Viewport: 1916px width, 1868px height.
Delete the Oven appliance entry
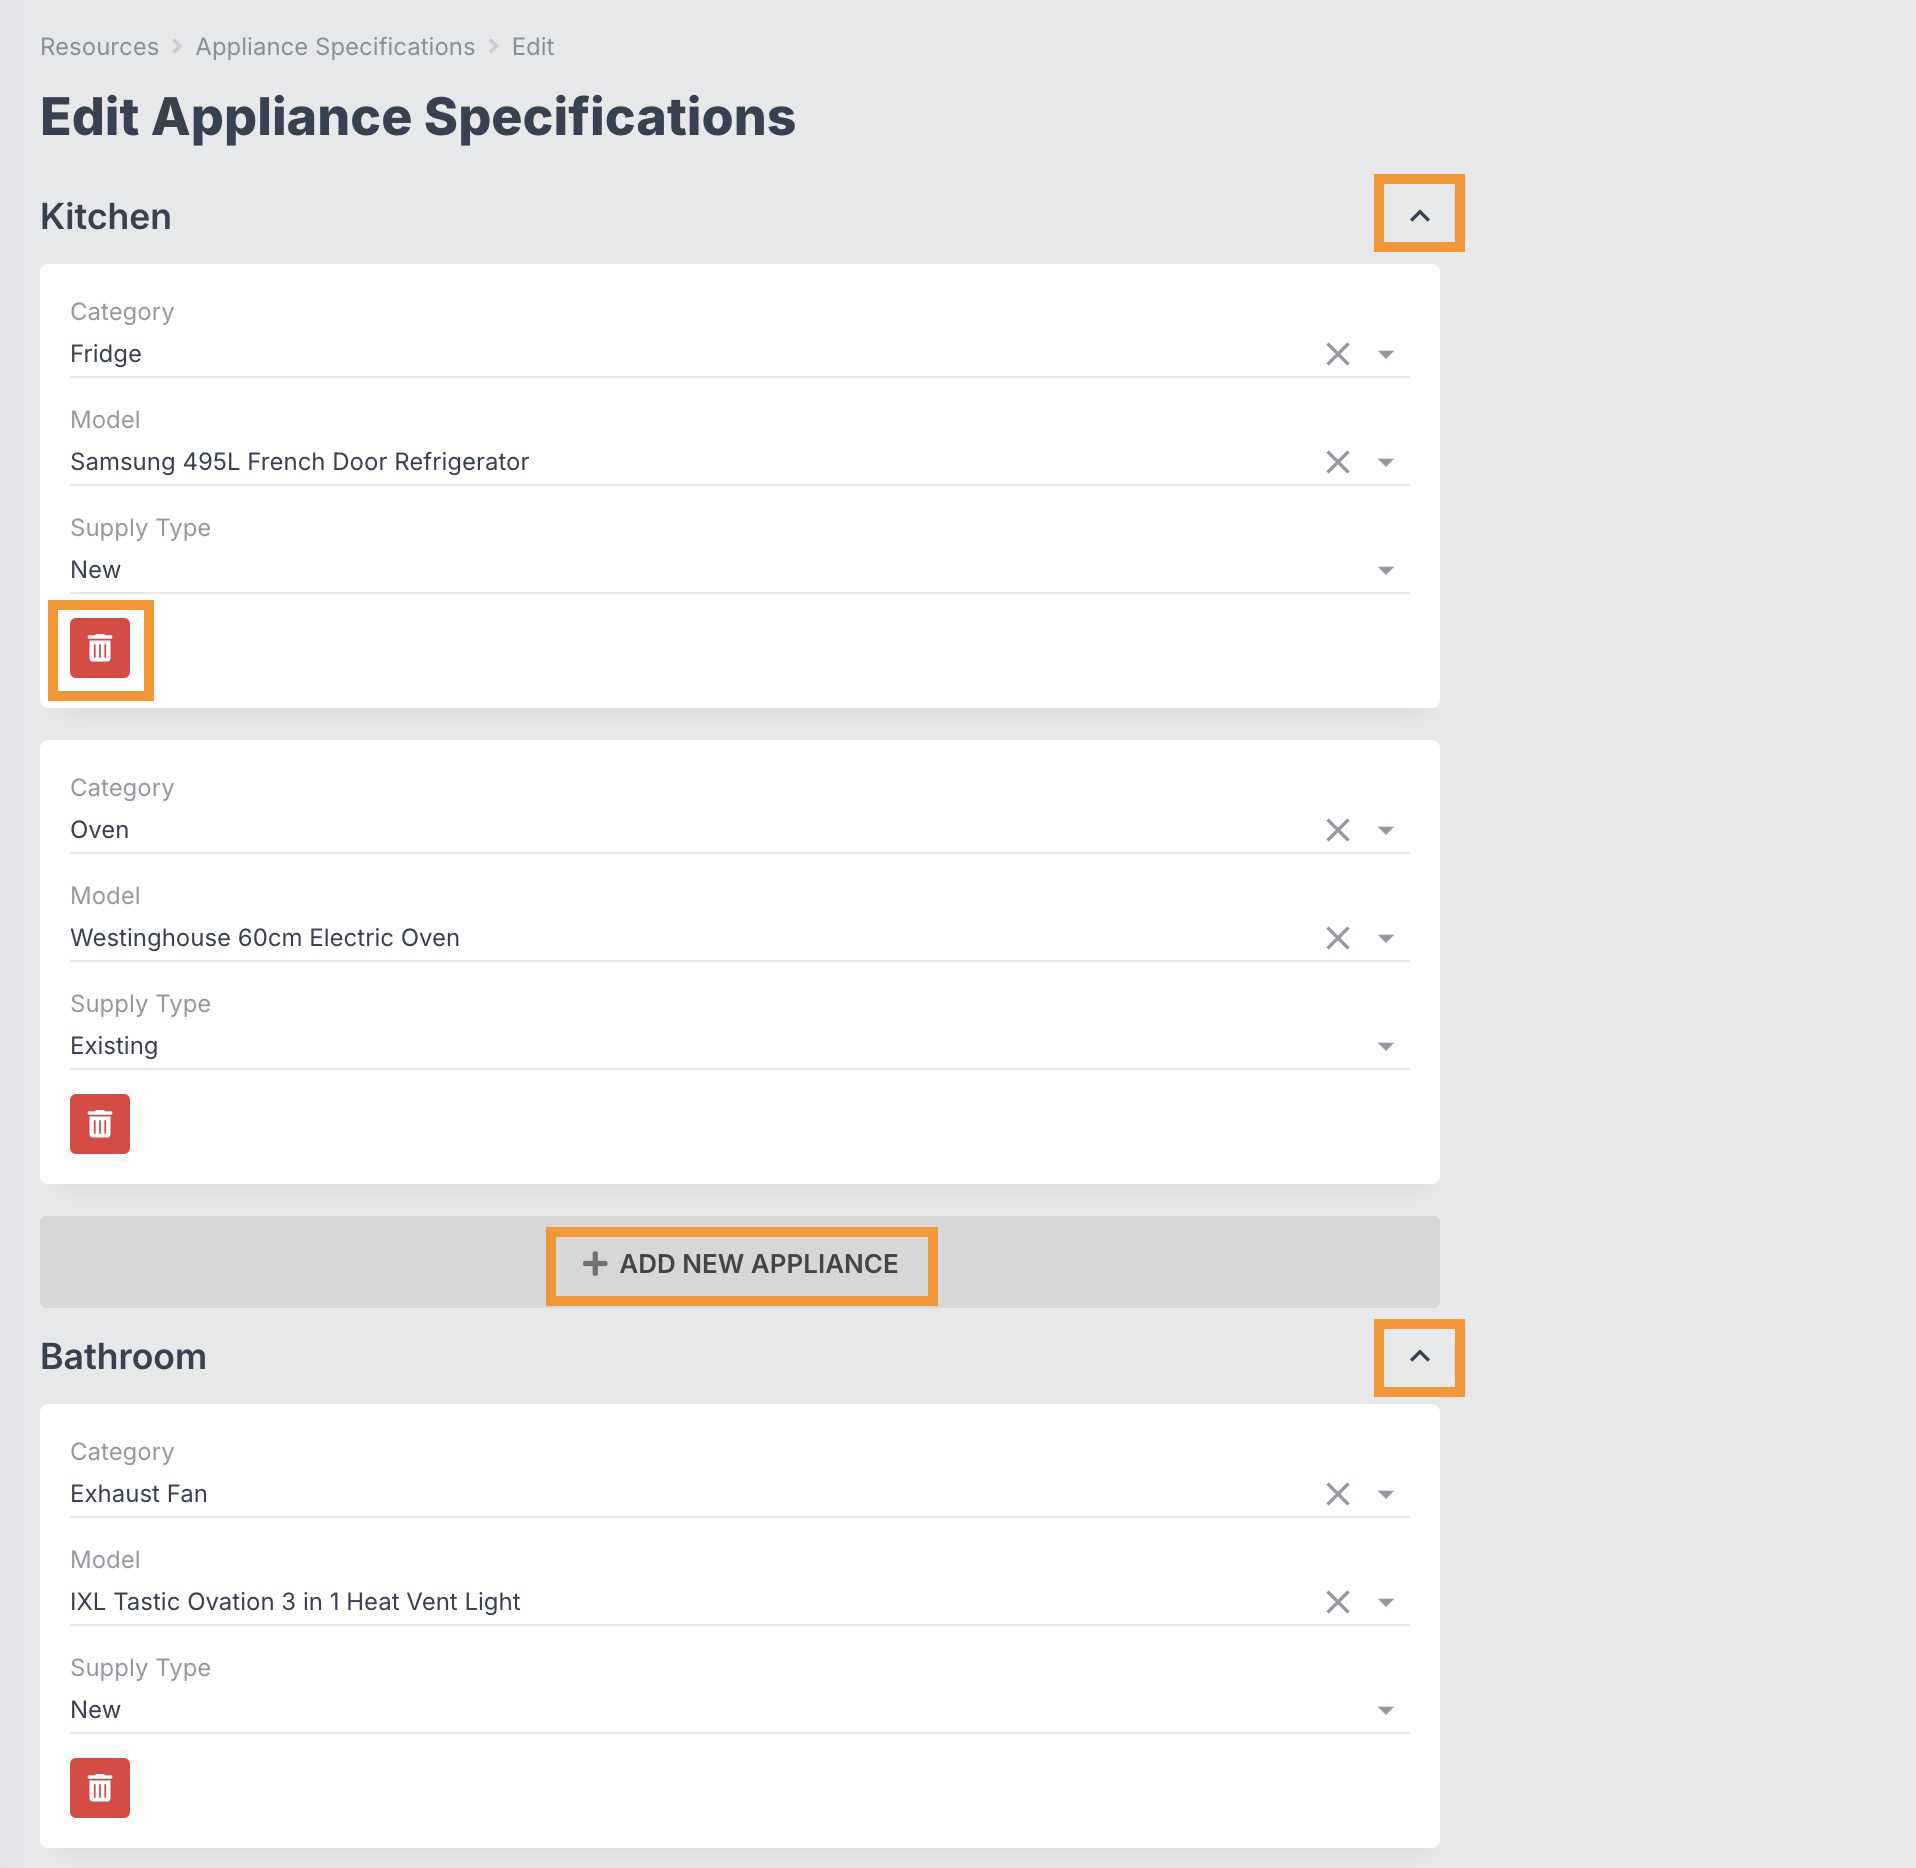[100, 1124]
